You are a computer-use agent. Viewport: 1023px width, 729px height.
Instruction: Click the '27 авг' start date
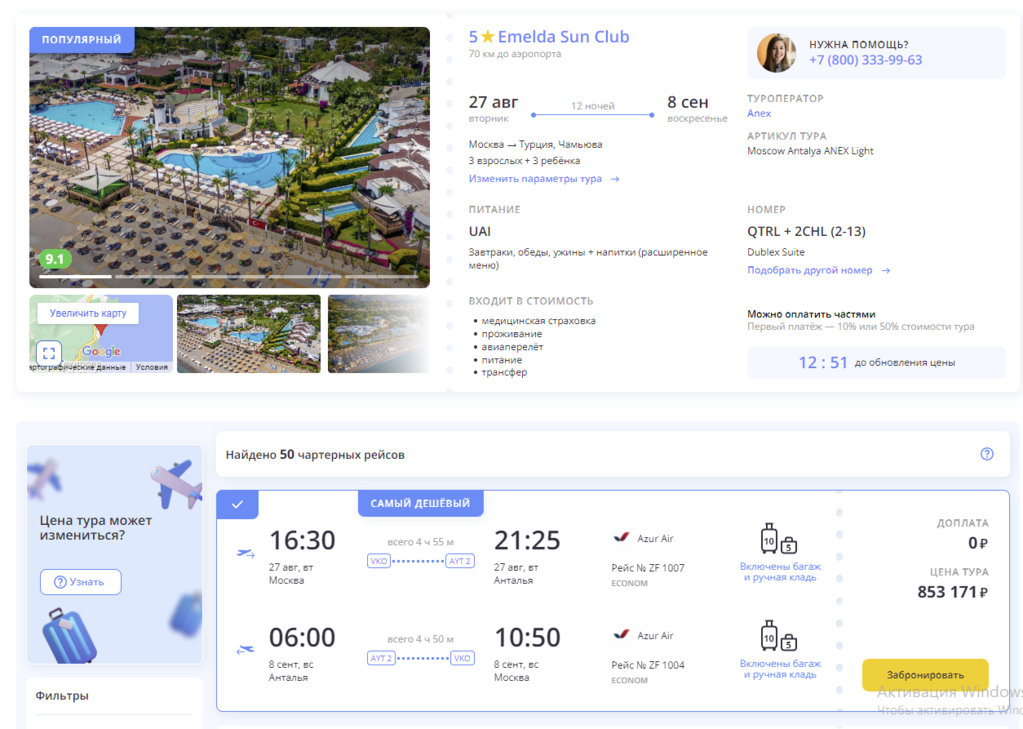(x=493, y=102)
